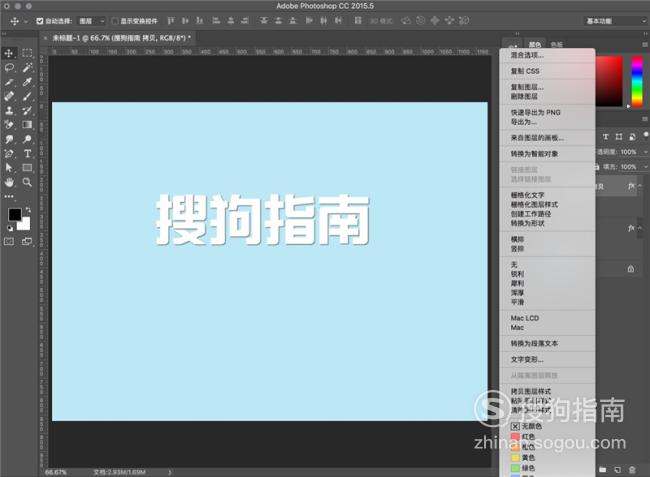This screenshot has height=477, width=650.
Task: Click the 66.67% zoom field in status bar
Action: [56, 472]
